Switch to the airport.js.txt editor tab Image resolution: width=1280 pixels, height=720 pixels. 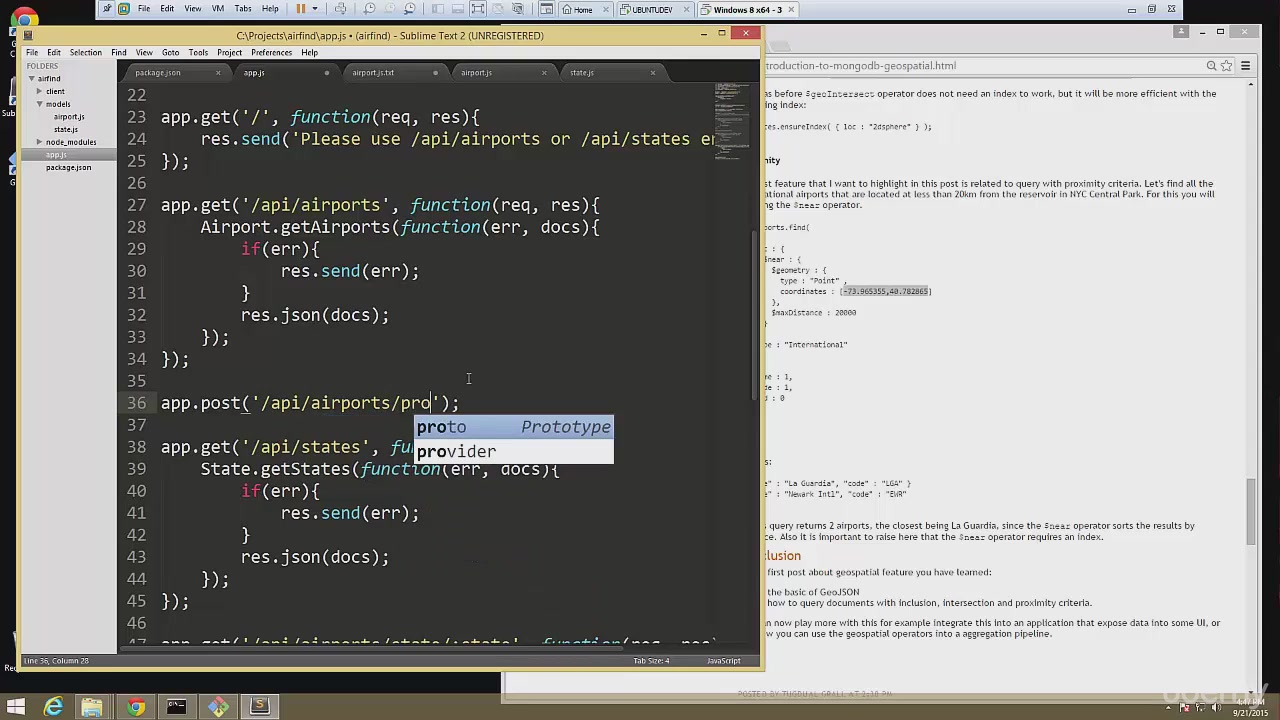click(x=373, y=73)
